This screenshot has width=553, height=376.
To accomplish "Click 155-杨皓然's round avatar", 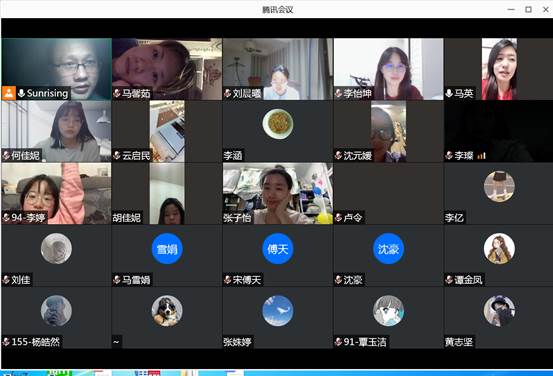I will [x=56, y=311].
